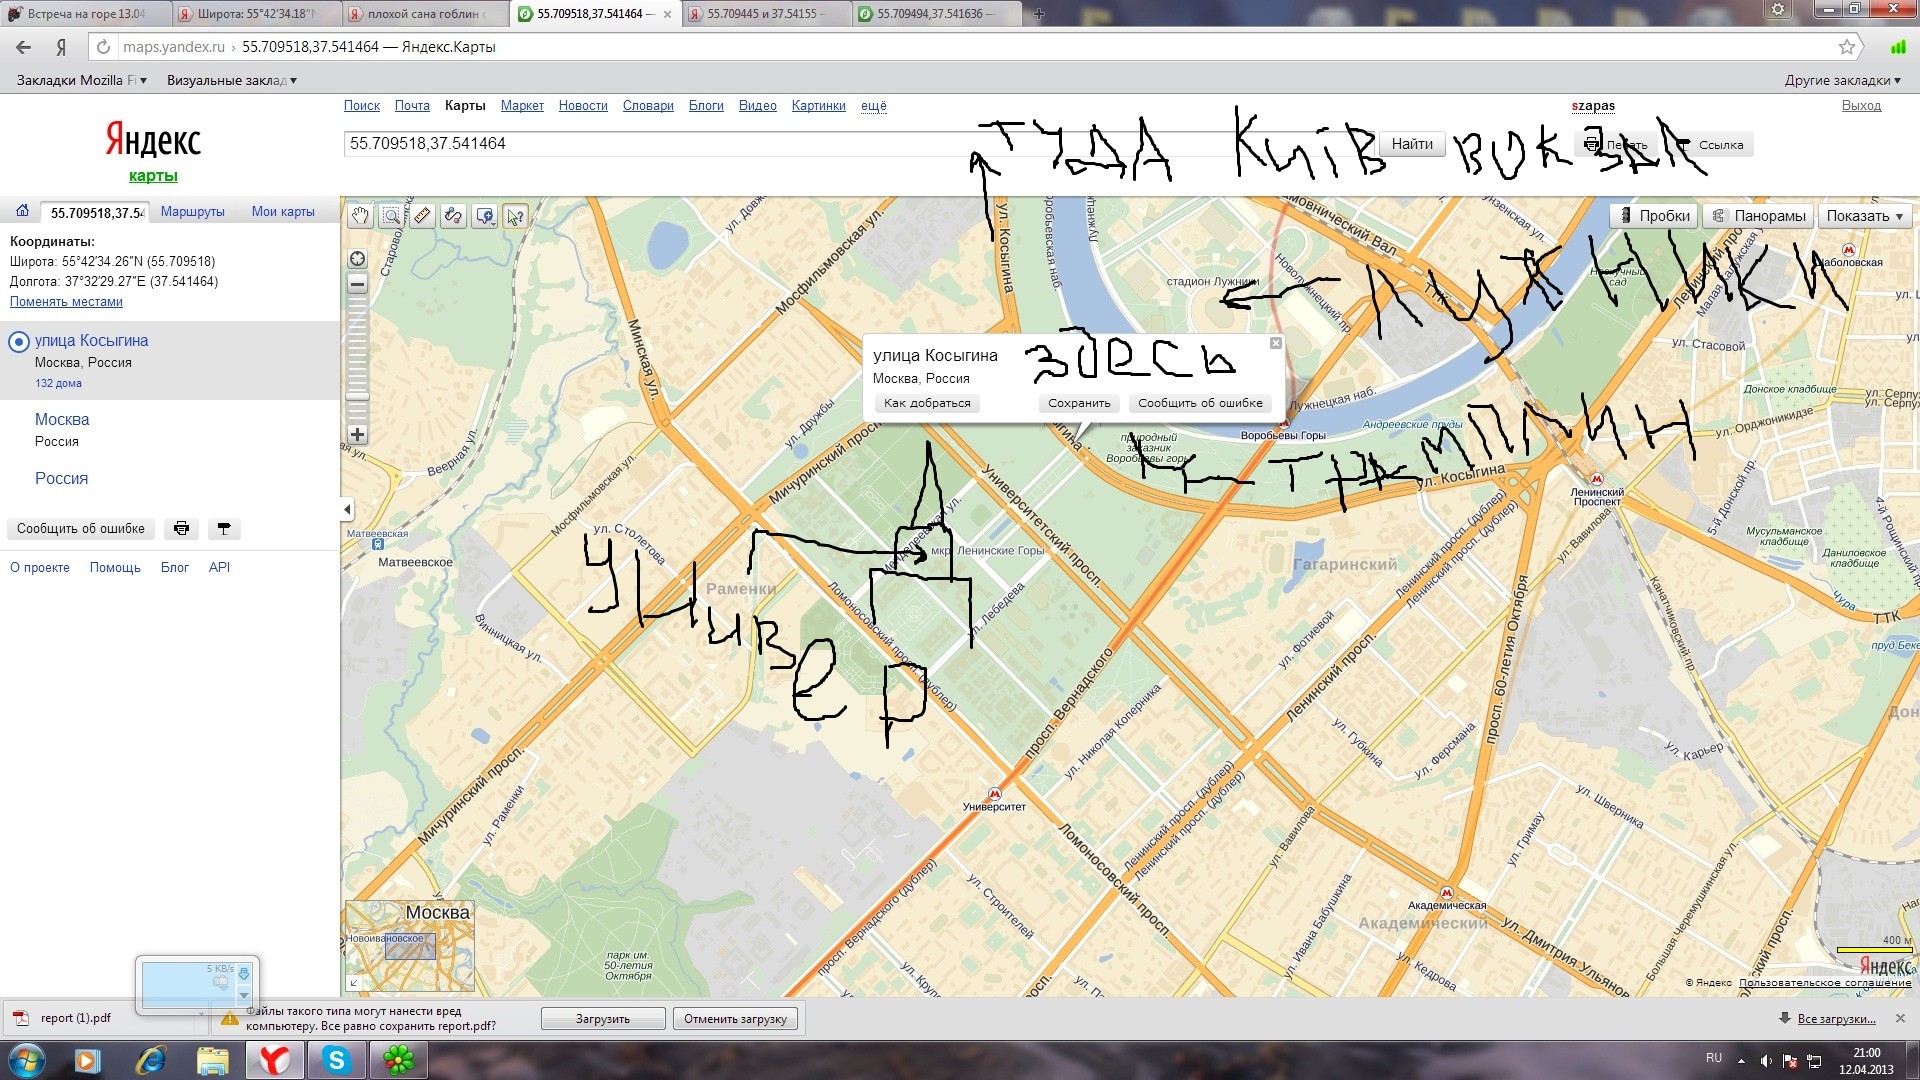Click Сохранить in balloon

click(1079, 403)
